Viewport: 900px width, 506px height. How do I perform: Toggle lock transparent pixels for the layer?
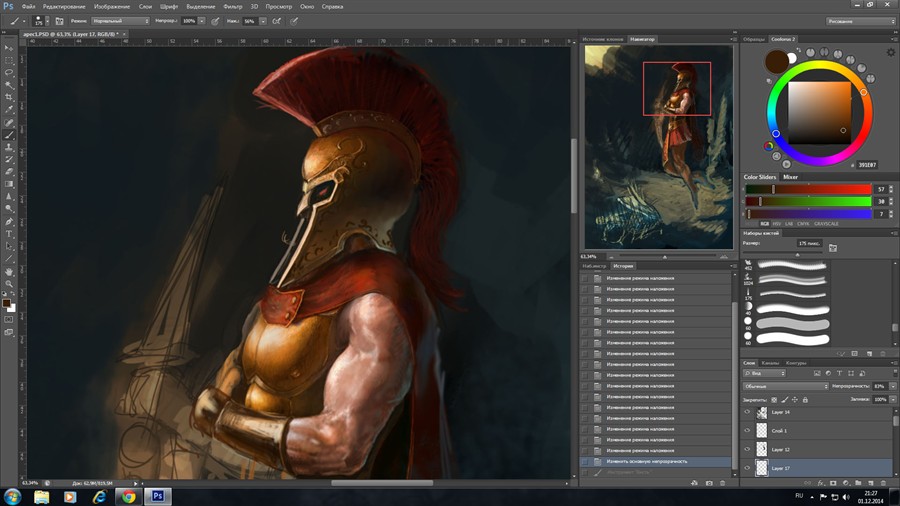point(774,399)
